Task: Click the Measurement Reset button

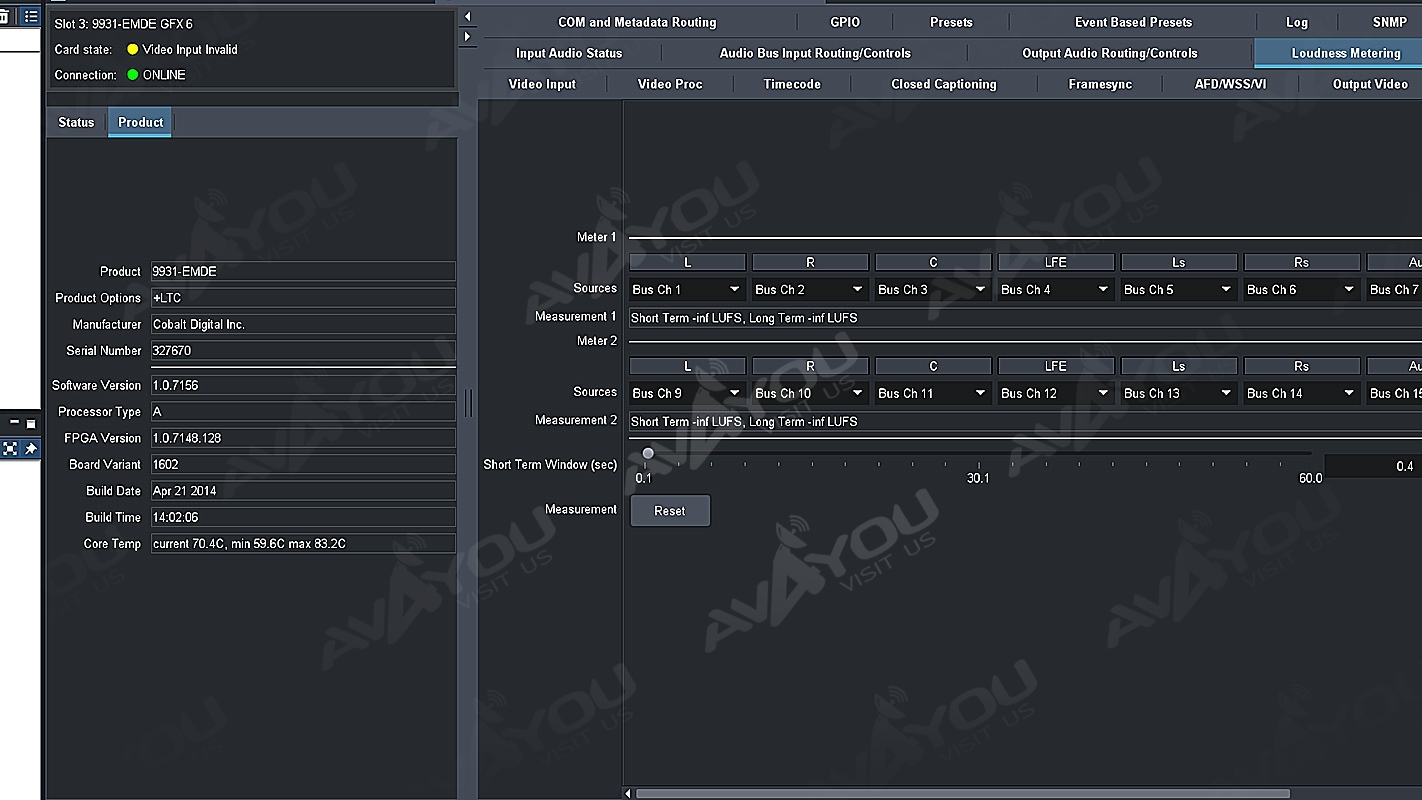Action: coord(670,511)
